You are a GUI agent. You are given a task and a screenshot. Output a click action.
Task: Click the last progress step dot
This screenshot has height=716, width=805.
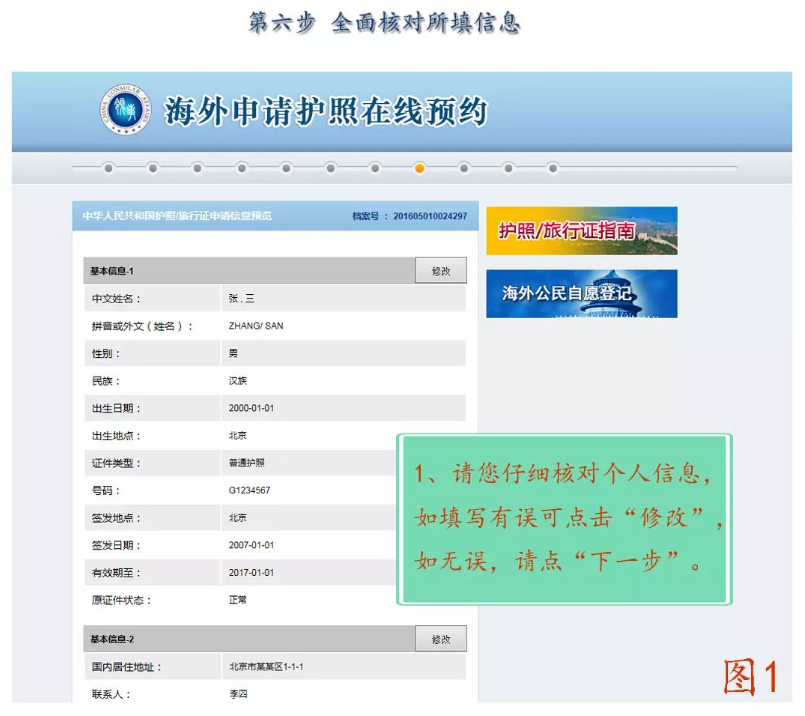coord(553,168)
